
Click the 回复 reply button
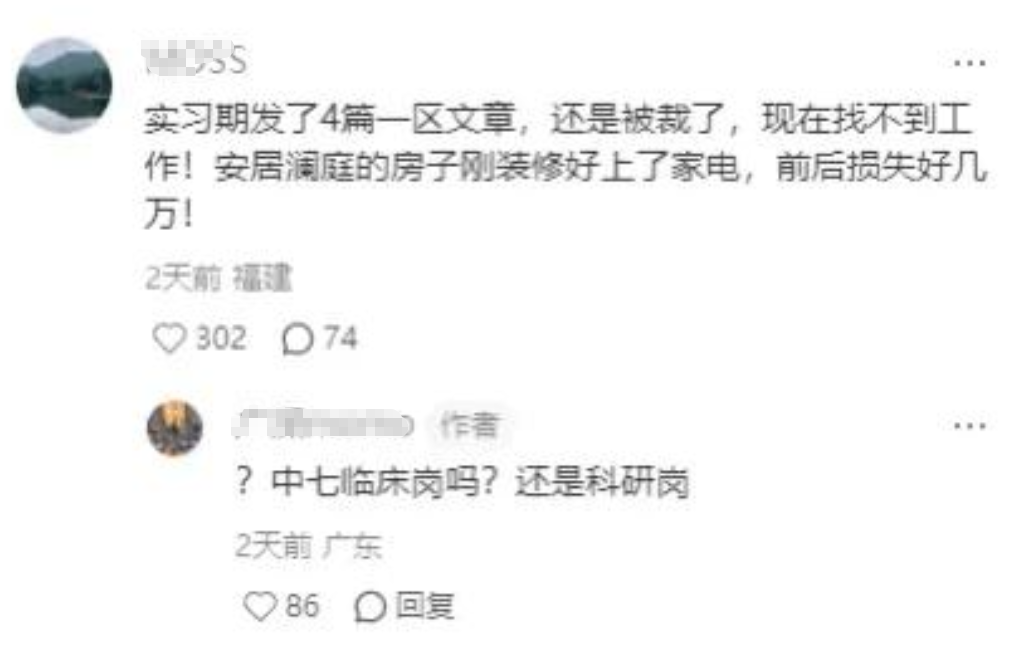click(x=425, y=606)
